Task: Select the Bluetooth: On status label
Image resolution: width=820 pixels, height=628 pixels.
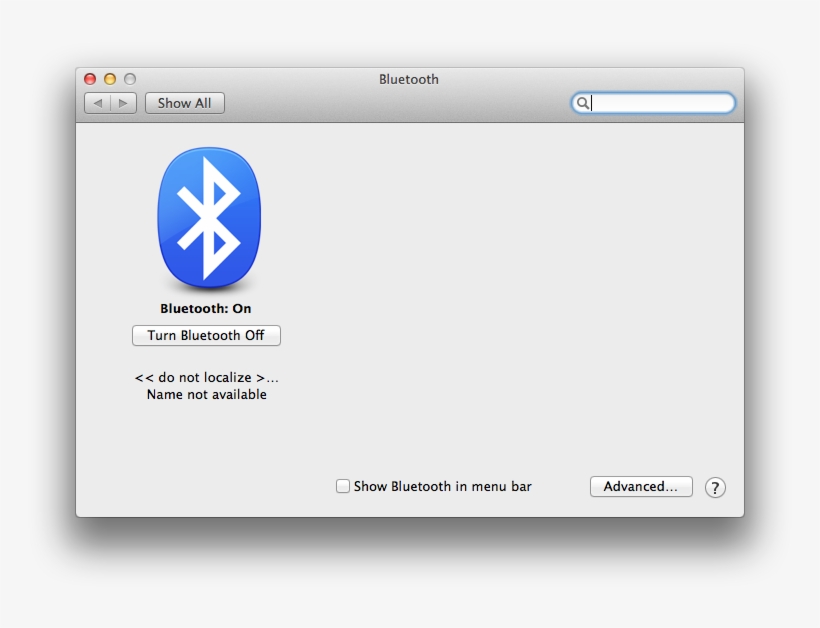Action: (207, 308)
